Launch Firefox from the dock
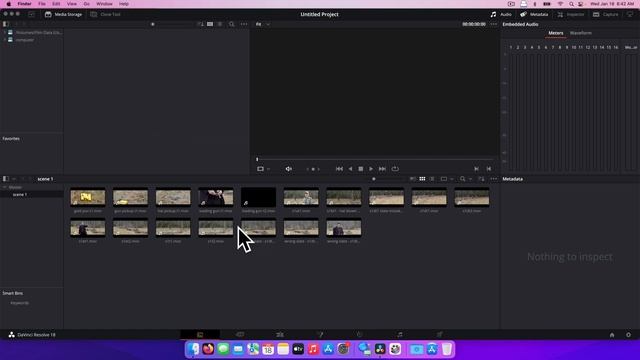640x360 pixels. 208,349
